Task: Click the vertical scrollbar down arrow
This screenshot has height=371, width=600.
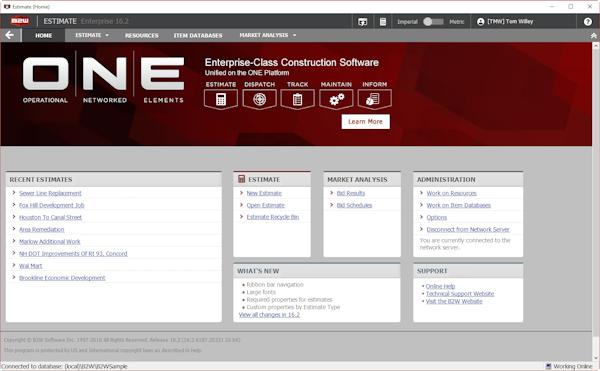Action: 596,358
